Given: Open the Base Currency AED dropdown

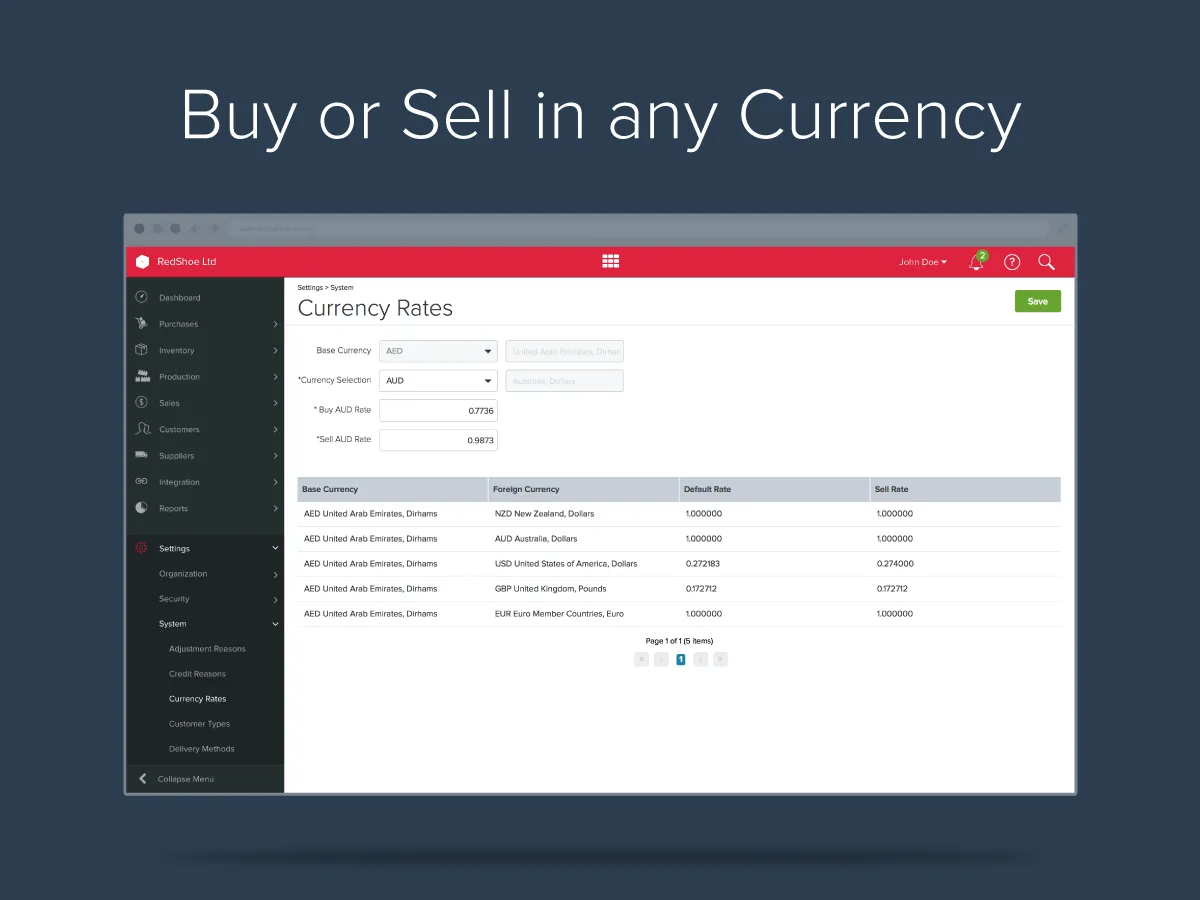Looking at the screenshot, I should click(438, 351).
